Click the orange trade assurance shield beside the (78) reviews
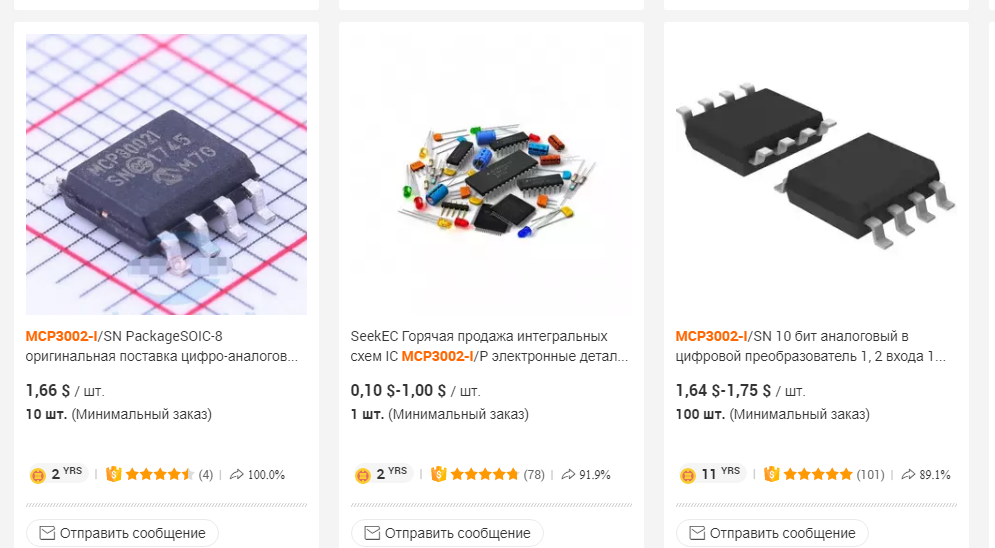 pos(438,474)
